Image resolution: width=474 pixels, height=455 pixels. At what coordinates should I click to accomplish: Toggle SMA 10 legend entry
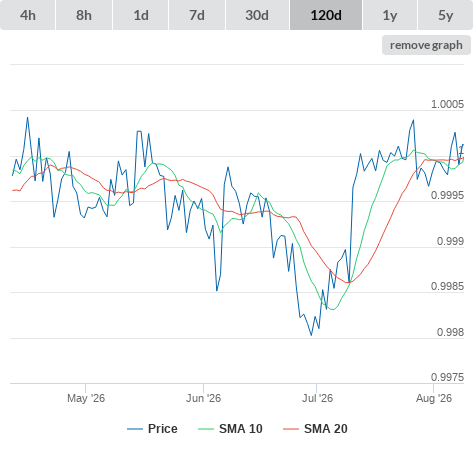241,429
